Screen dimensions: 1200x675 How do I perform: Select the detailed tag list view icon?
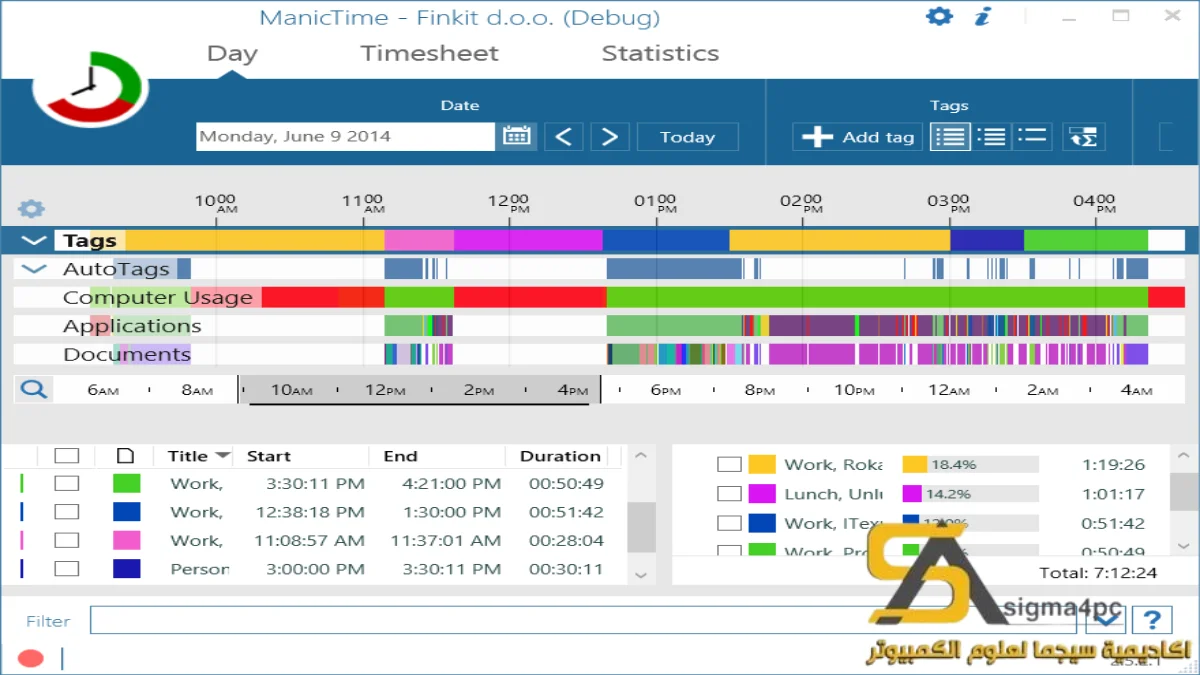tap(950, 137)
